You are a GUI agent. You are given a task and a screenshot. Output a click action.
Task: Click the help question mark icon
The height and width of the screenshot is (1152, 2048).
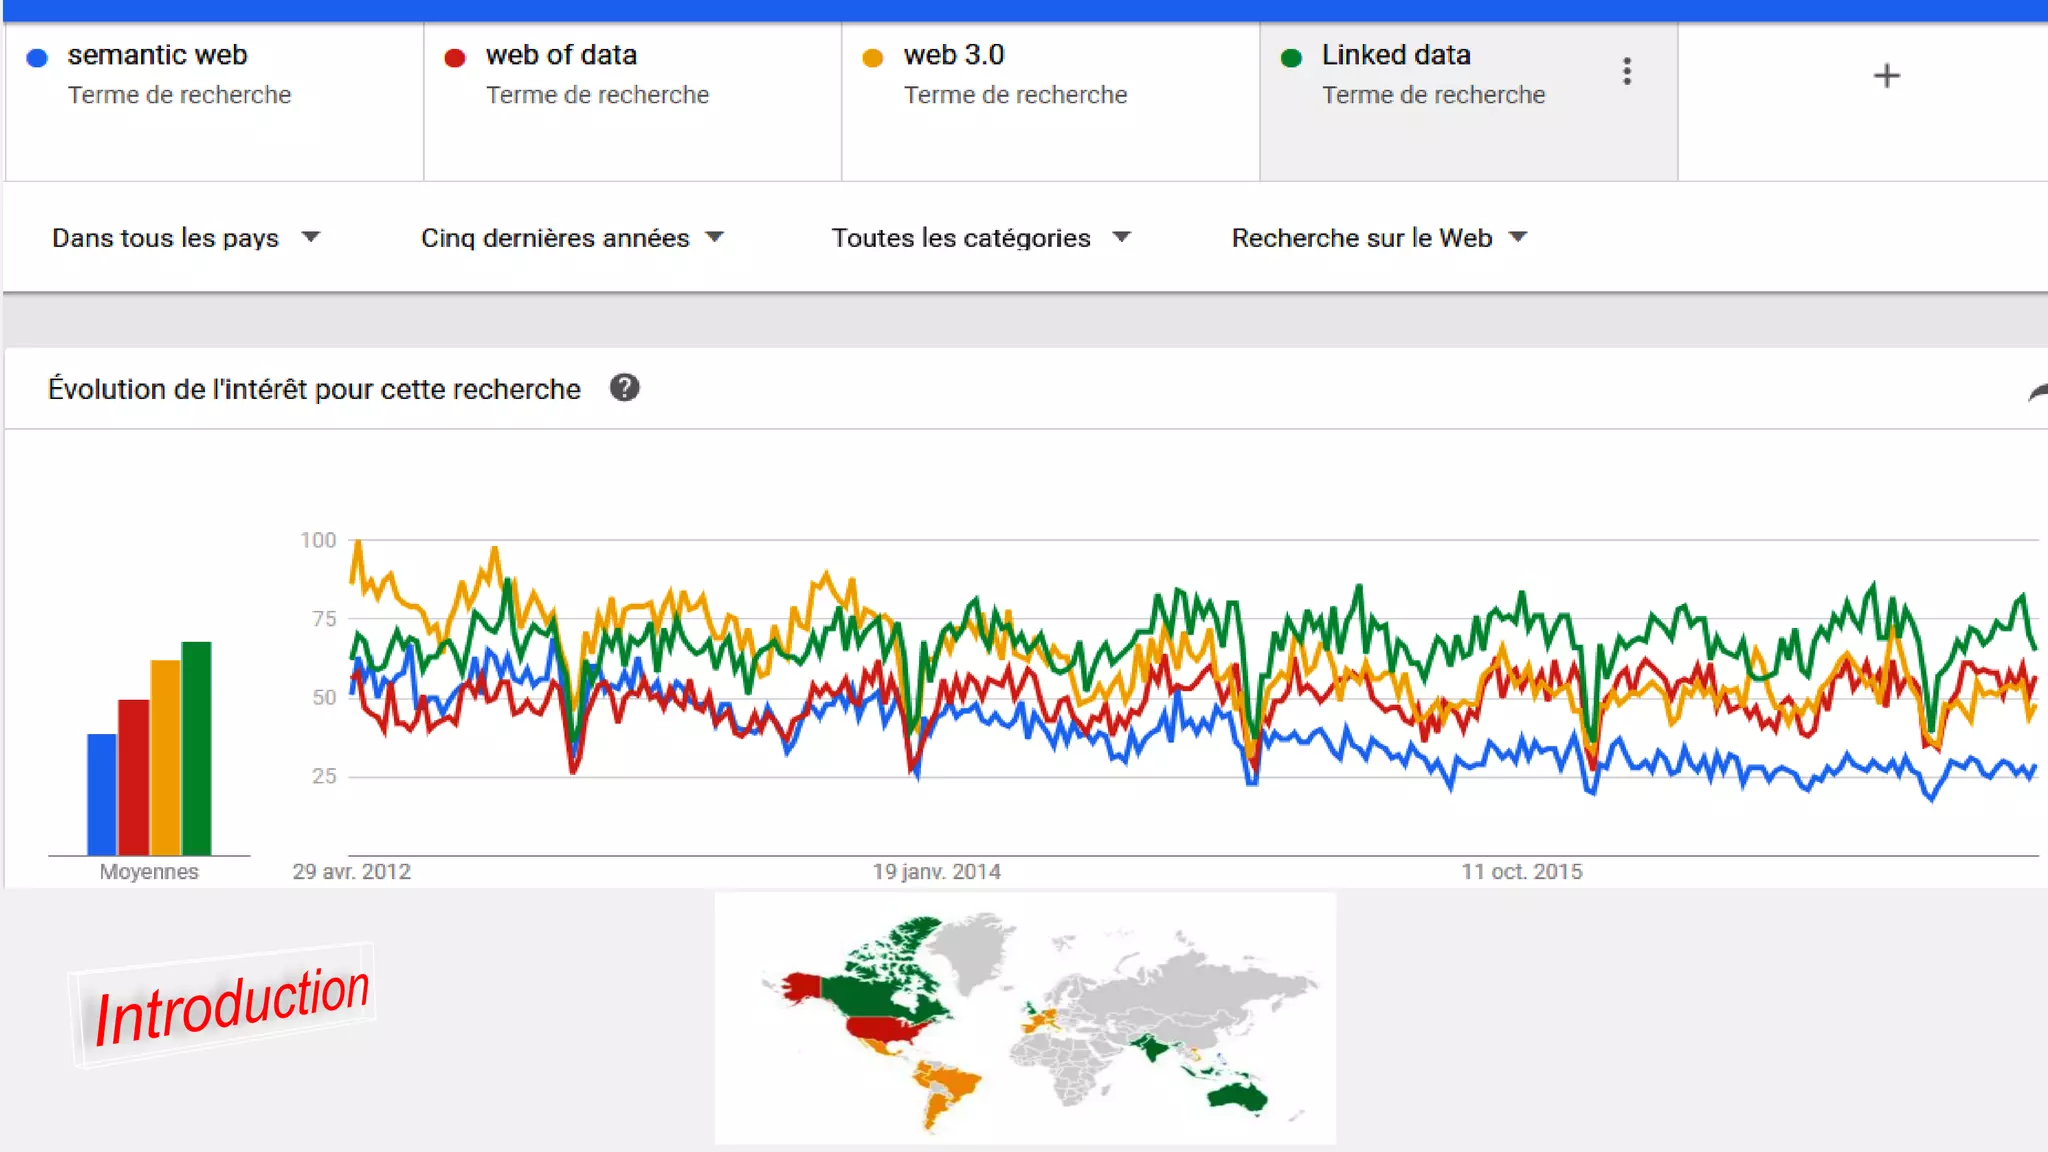pos(625,388)
